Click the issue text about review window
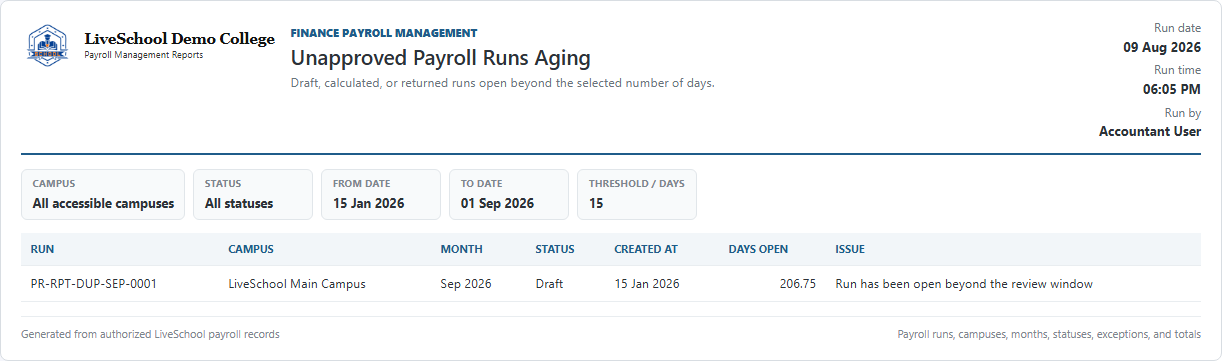Image resolution: width=1222 pixels, height=362 pixels. tap(964, 284)
